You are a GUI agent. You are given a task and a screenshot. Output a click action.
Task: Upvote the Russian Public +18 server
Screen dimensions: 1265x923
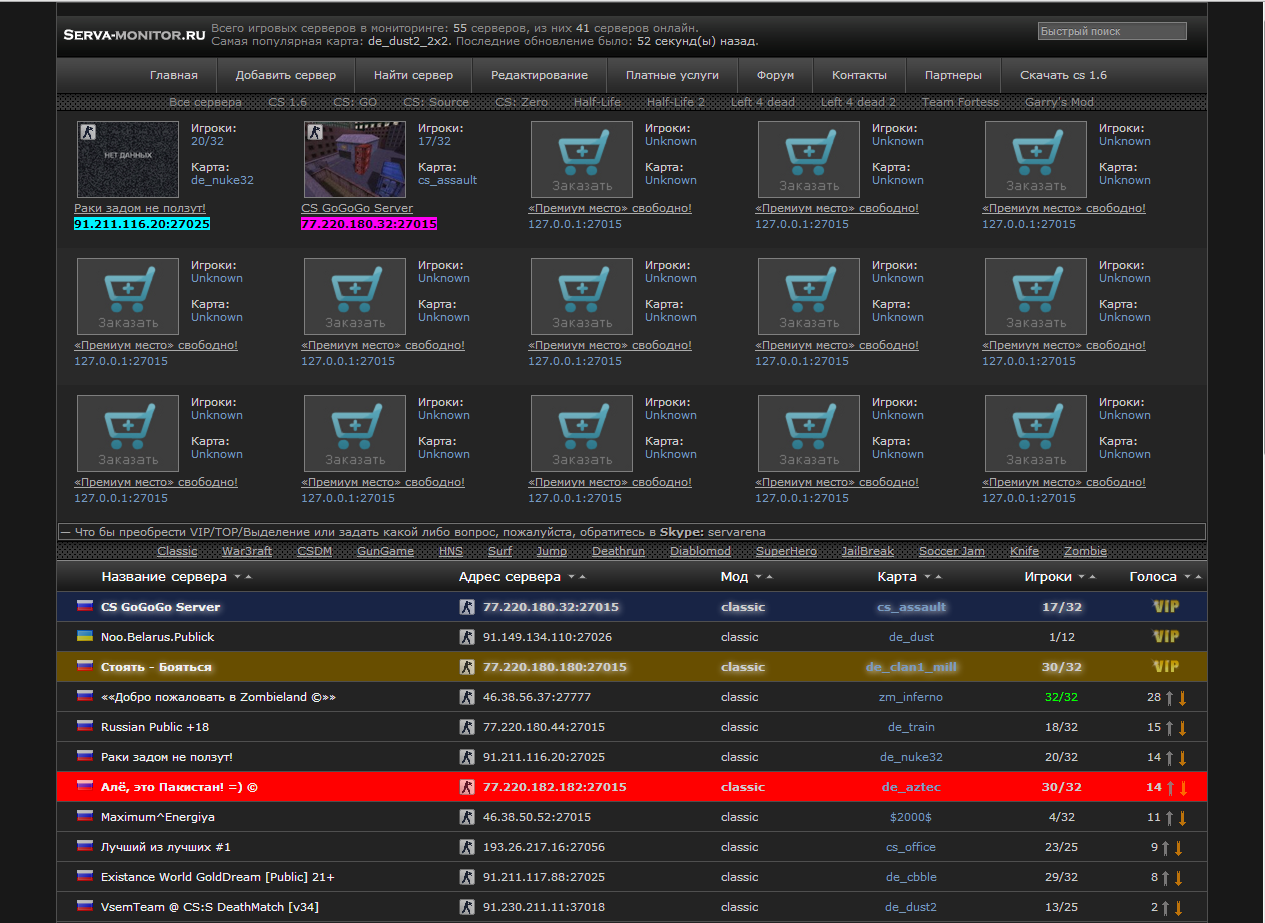point(1168,728)
